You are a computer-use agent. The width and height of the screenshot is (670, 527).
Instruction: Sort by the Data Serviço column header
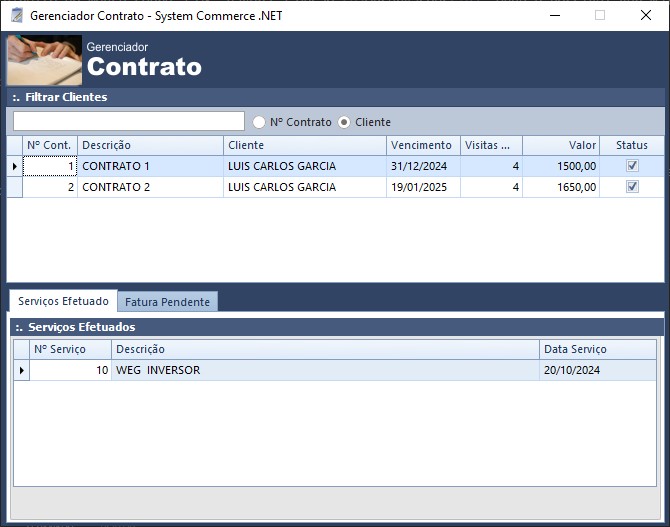tap(598, 349)
